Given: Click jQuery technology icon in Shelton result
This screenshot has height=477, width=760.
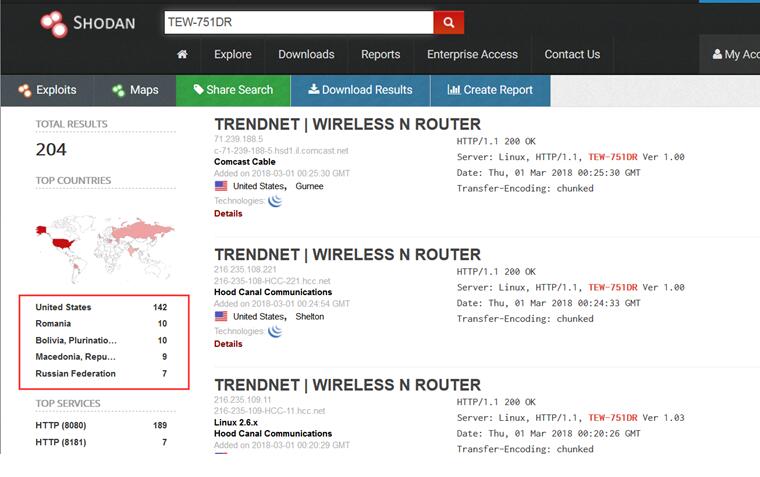Looking at the screenshot, I should pyautogui.click(x=275, y=331).
